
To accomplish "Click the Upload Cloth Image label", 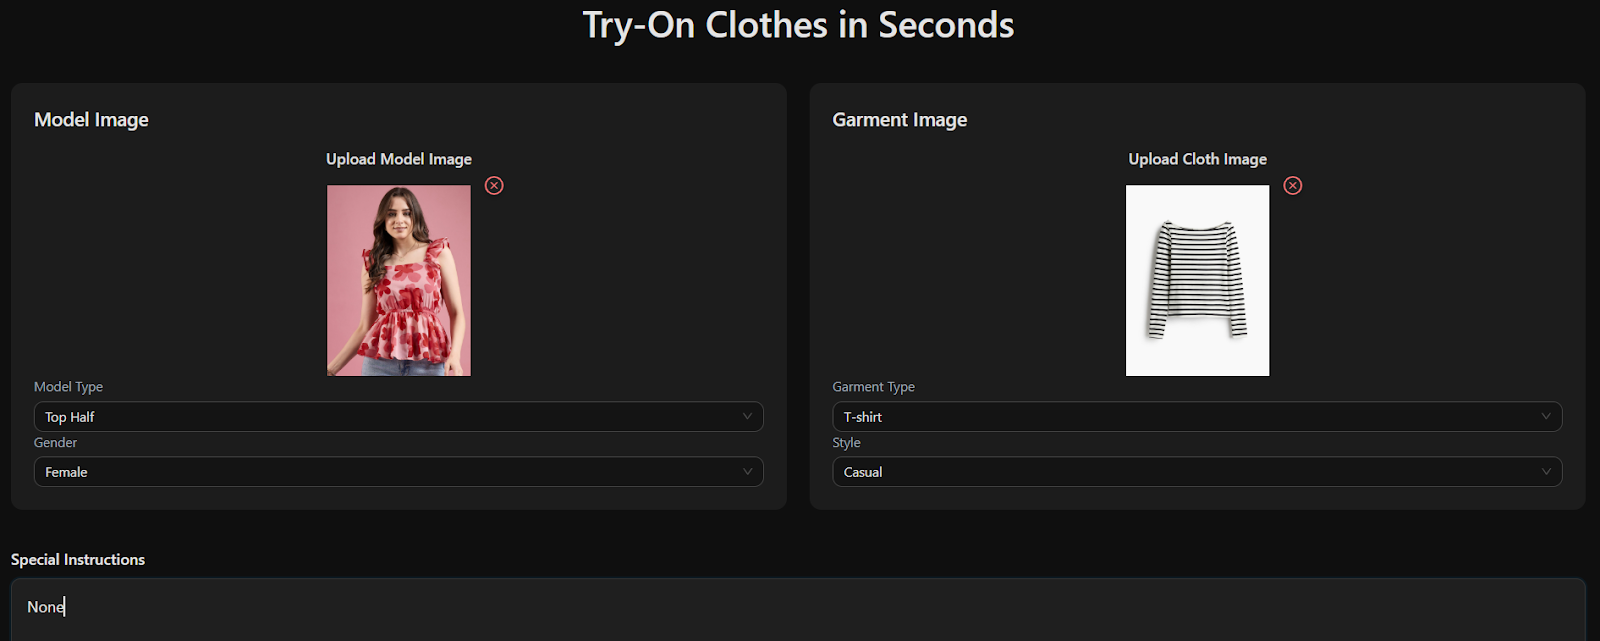I will click(x=1197, y=159).
